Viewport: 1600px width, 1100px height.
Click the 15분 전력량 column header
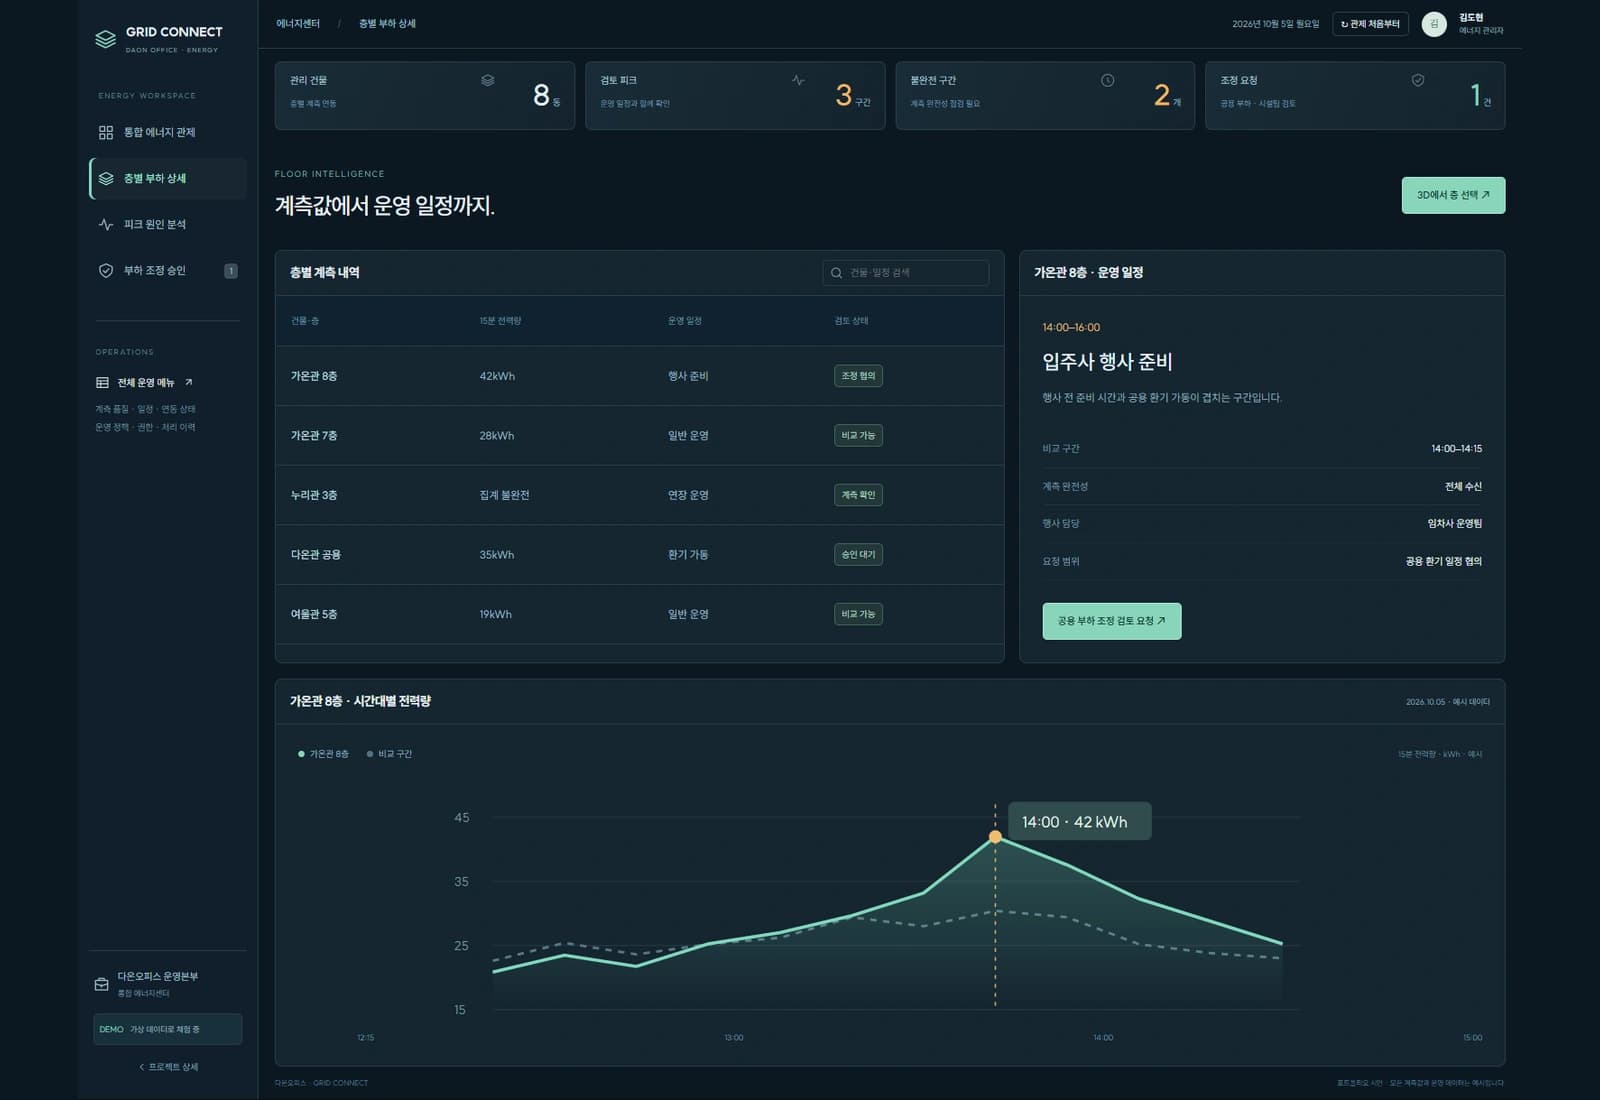point(500,321)
